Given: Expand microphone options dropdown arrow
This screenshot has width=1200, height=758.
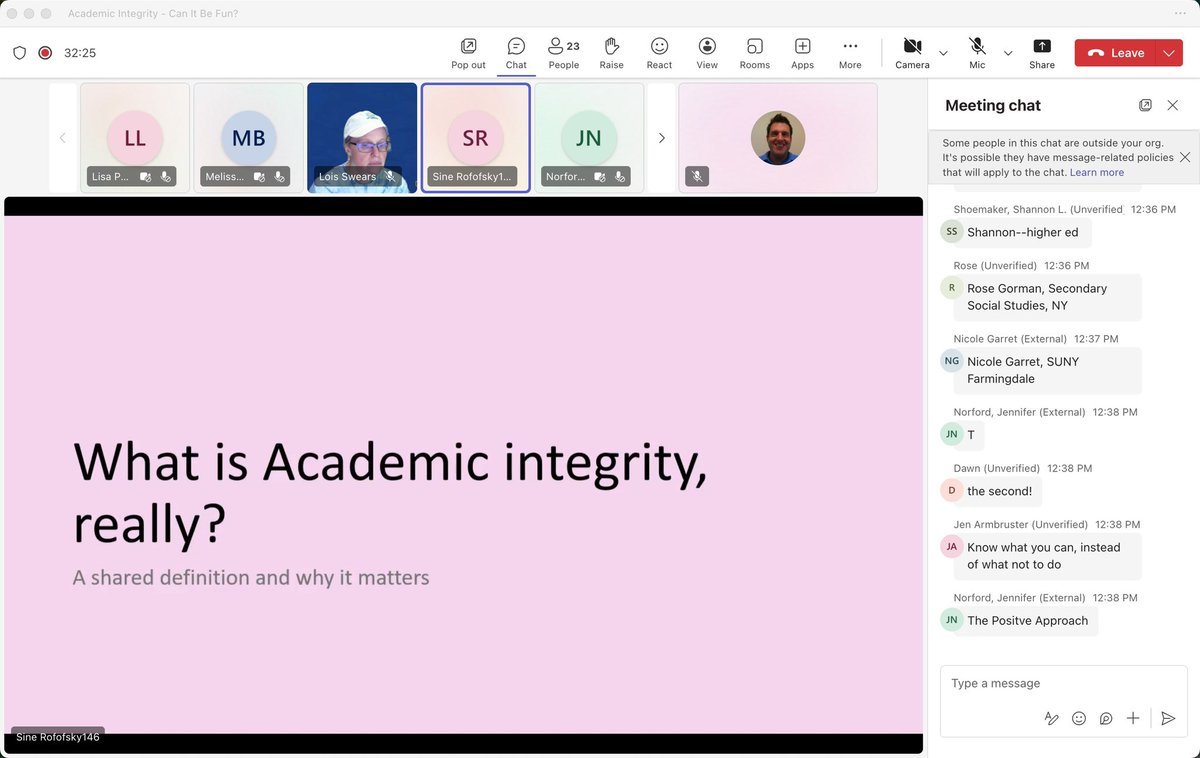Looking at the screenshot, I should (1008, 53).
